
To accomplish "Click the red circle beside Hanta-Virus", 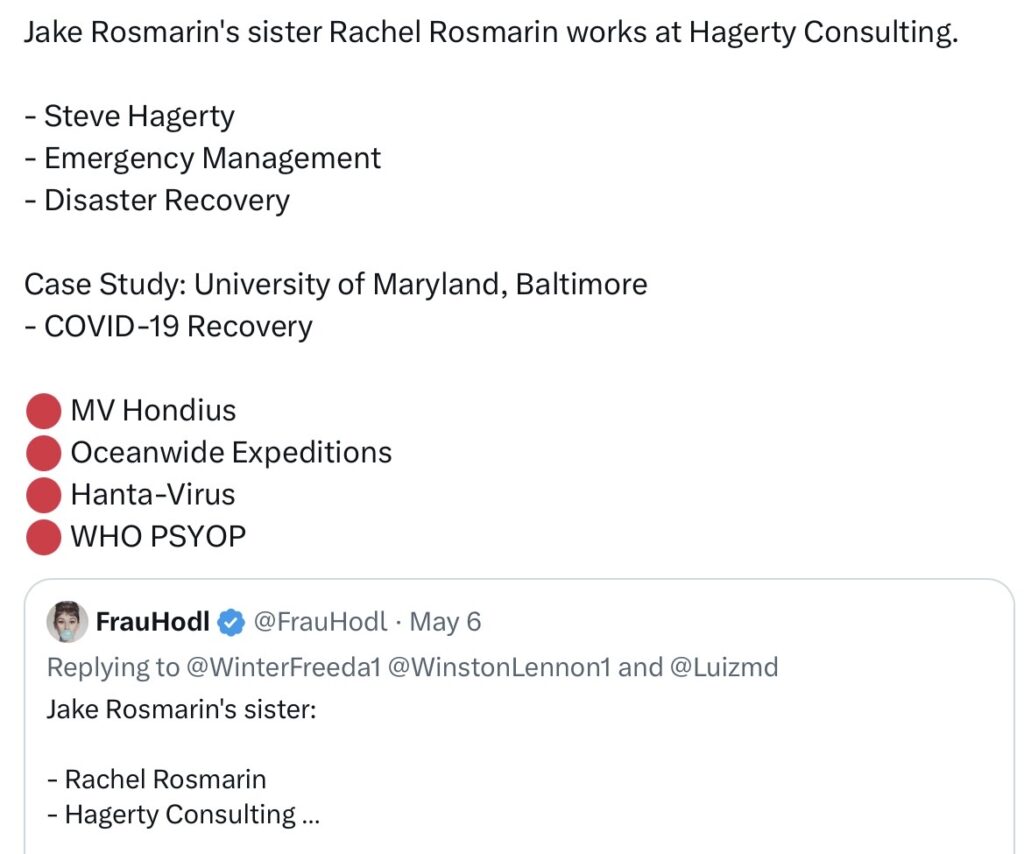I will click(x=44, y=495).
